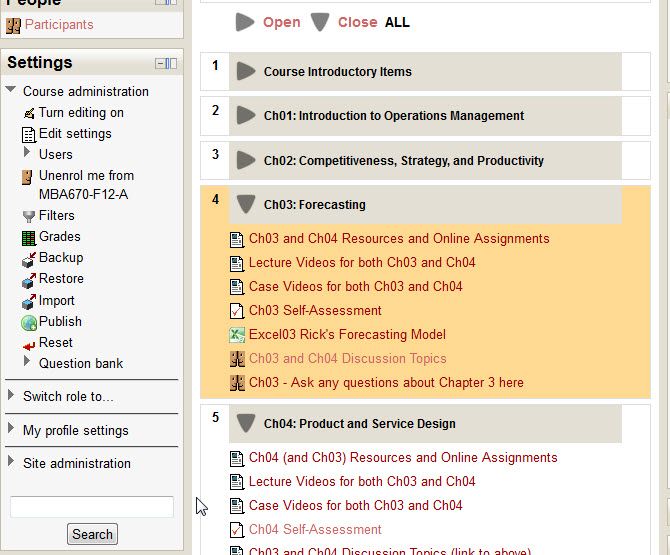670x555 pixels.
Task: Click the settings search text field
Action: coord(92,507)
